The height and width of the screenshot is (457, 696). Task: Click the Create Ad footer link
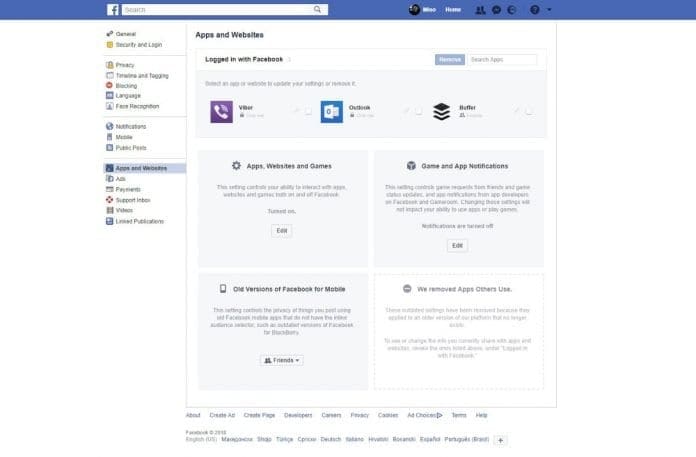(222, 415)
